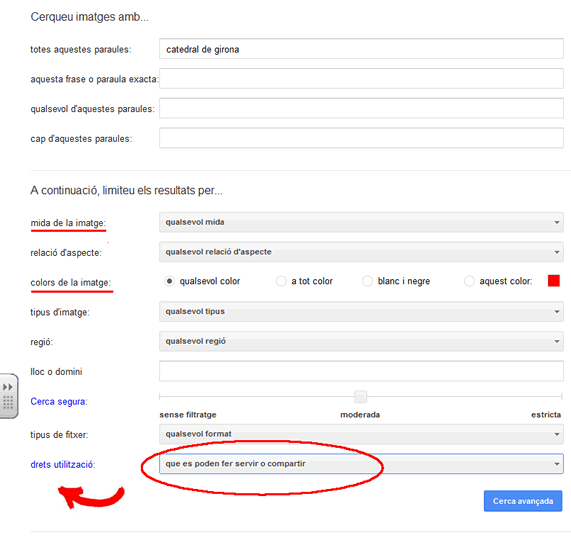Select 'qualsevol color' radio button
The width and height of the screenshot is (571, 538).
click(169, 281)
